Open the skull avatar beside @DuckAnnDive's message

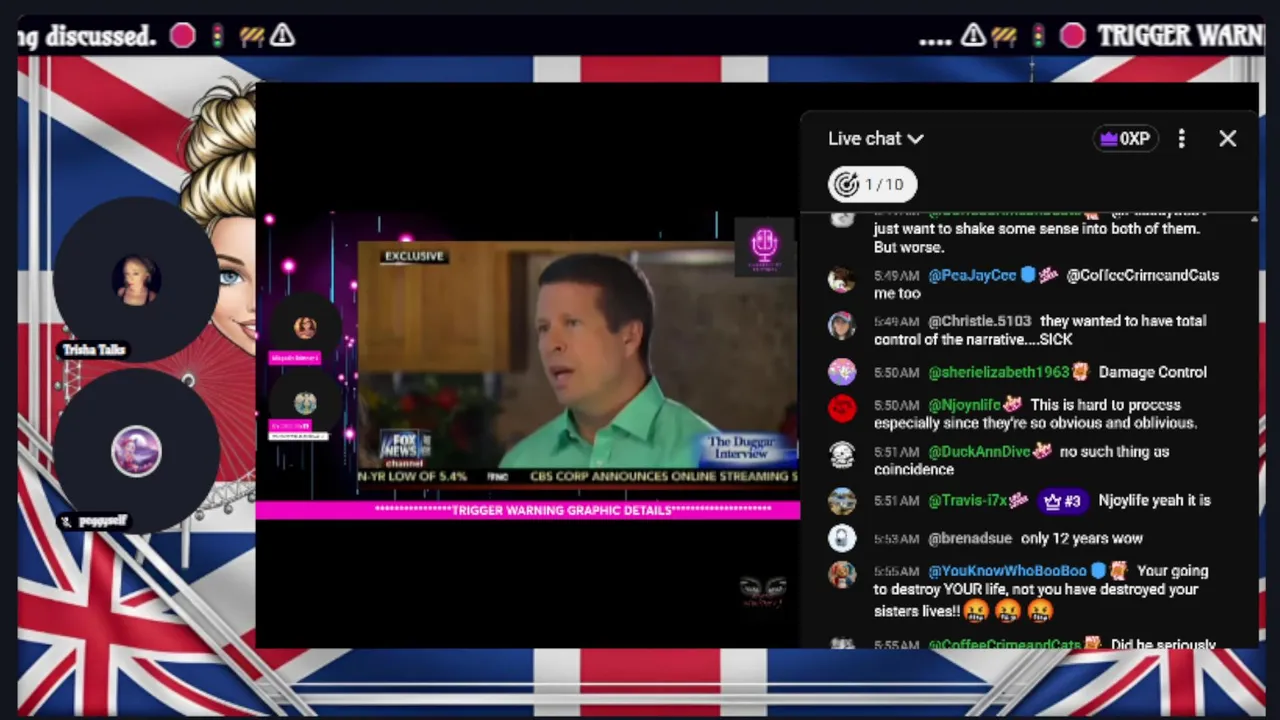click(842, 455)
